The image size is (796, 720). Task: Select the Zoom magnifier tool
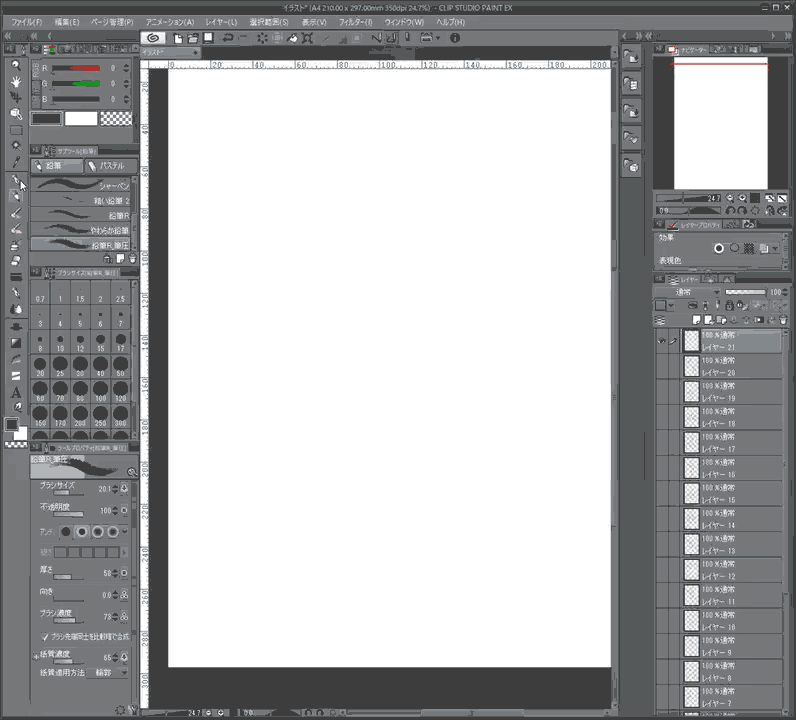point(16,66)
